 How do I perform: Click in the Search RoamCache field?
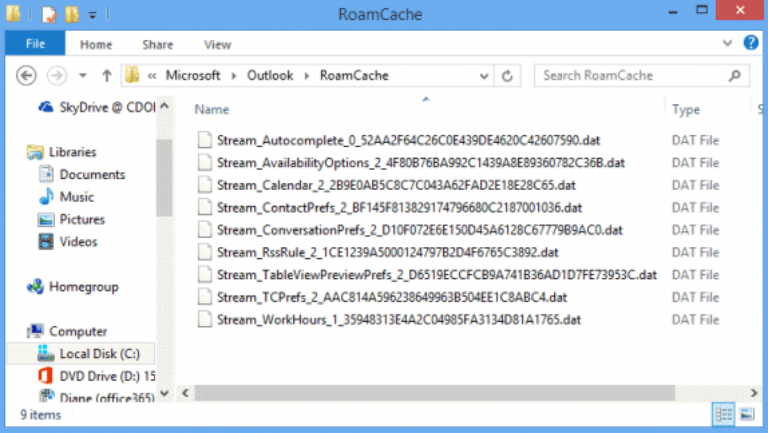[630, 76]
